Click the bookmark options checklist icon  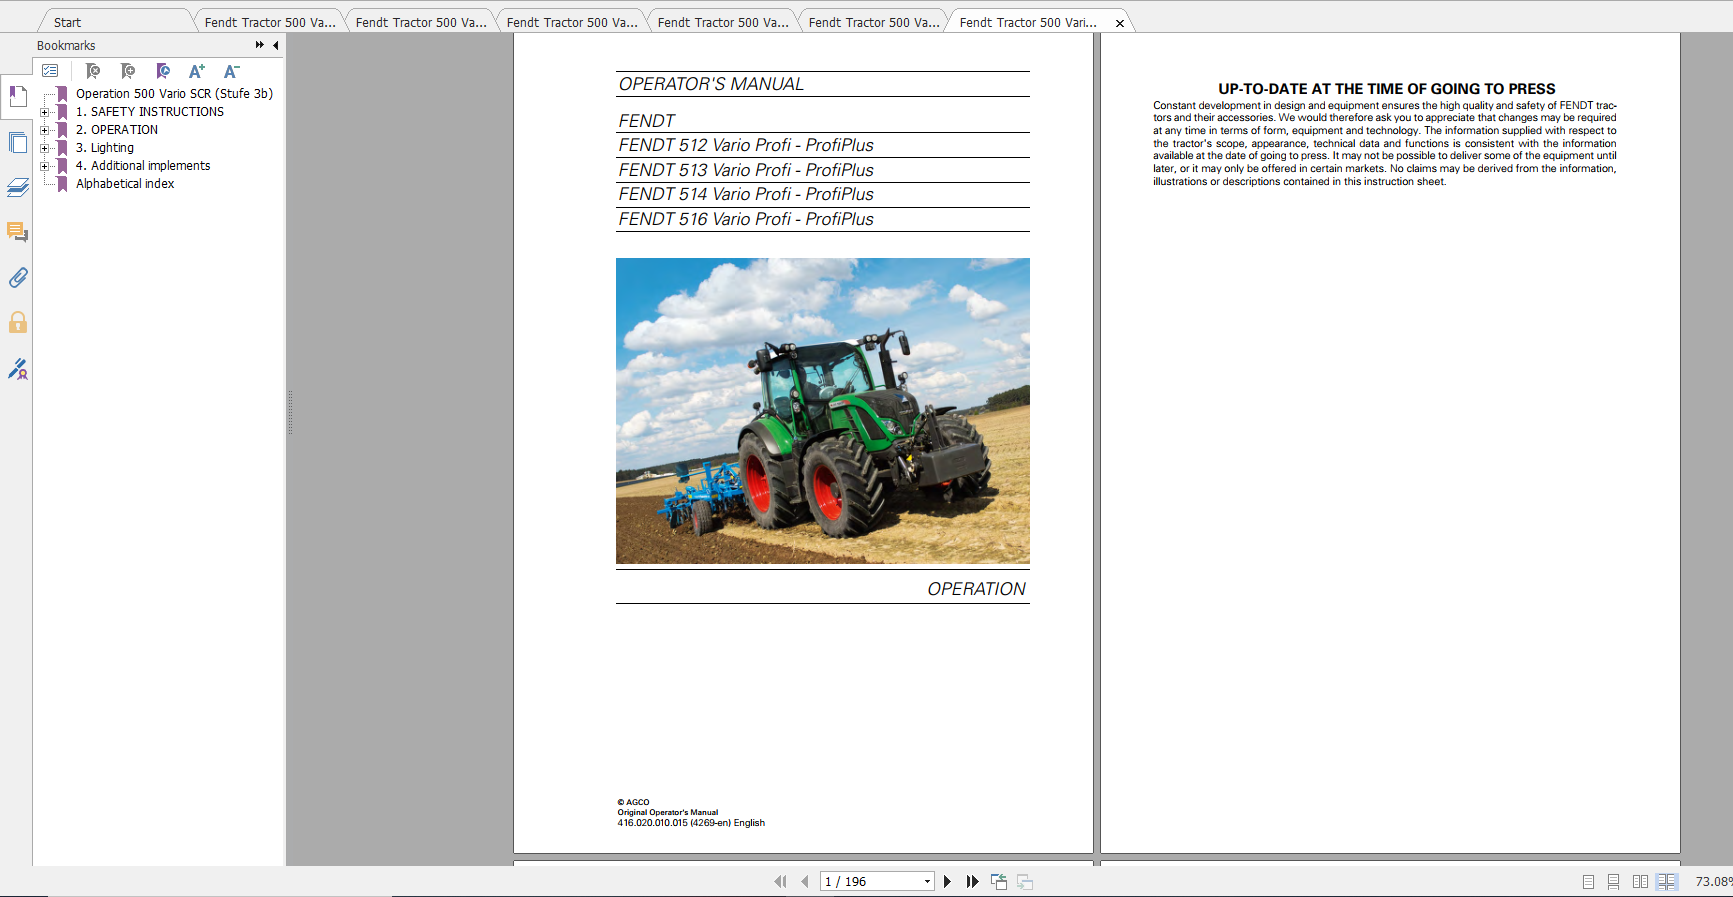click(50, 71)
